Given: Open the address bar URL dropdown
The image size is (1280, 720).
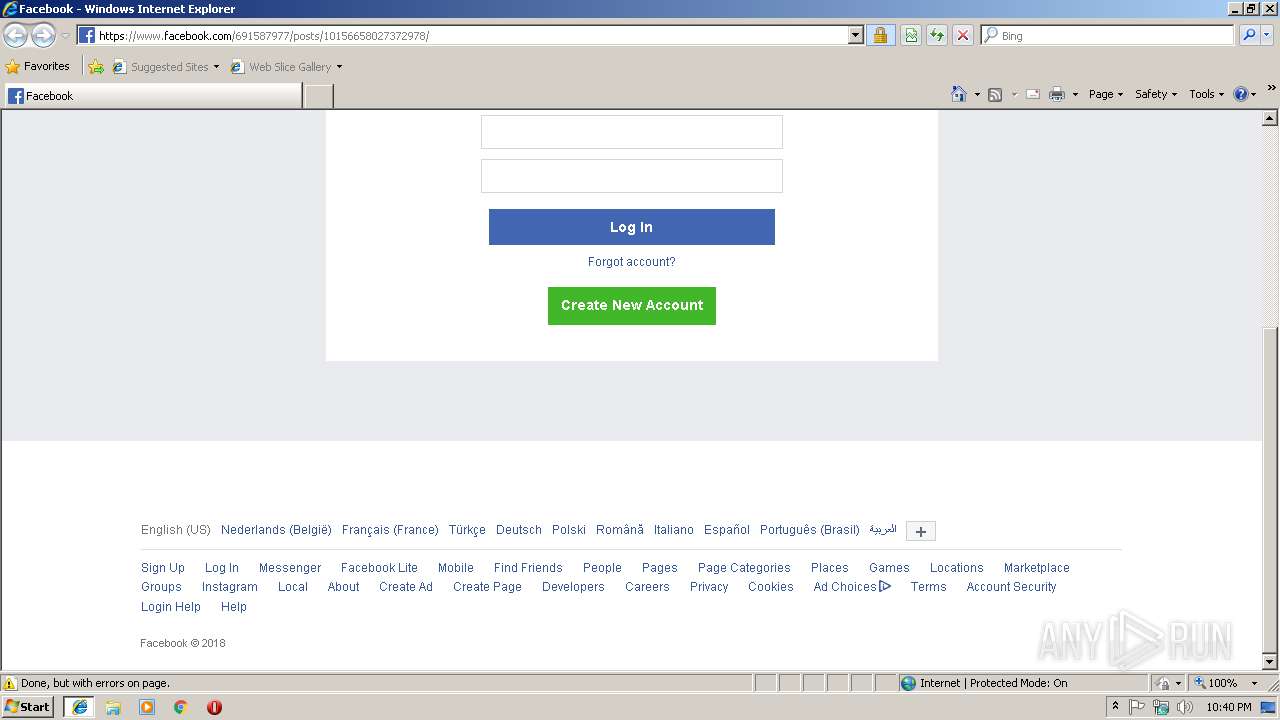Looking at the screenshot, I should pos(855,35).
